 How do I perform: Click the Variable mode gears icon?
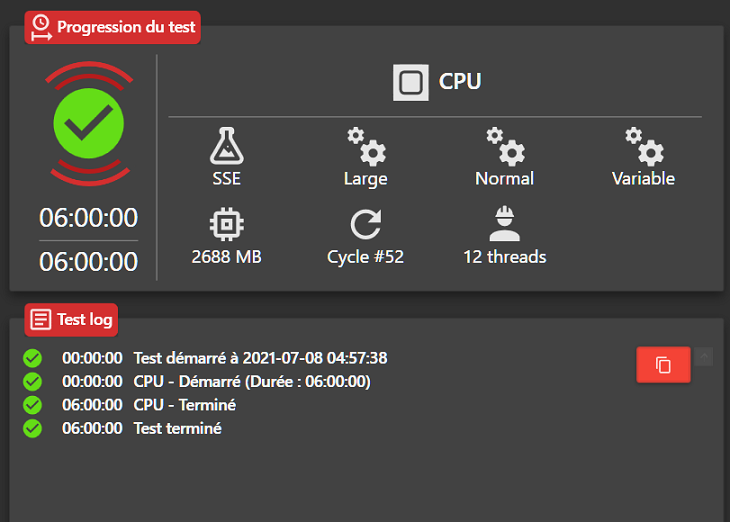[x=644, y=146]
